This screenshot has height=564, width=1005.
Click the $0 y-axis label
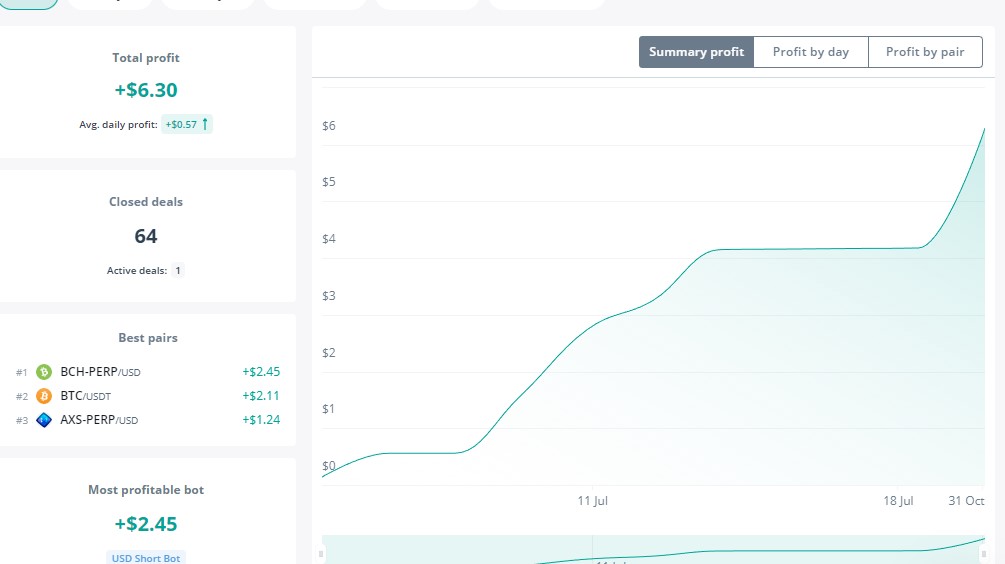[x=329, y=466]
